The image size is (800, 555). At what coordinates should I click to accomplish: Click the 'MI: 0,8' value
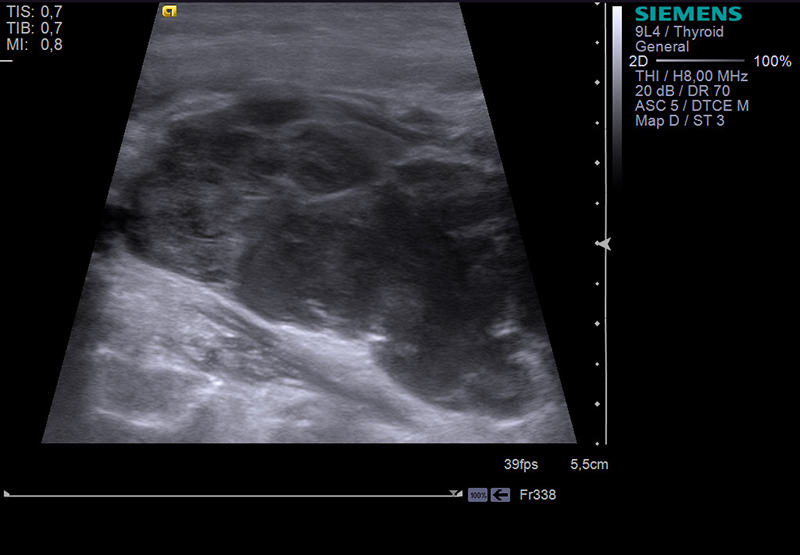coord(34,45)
